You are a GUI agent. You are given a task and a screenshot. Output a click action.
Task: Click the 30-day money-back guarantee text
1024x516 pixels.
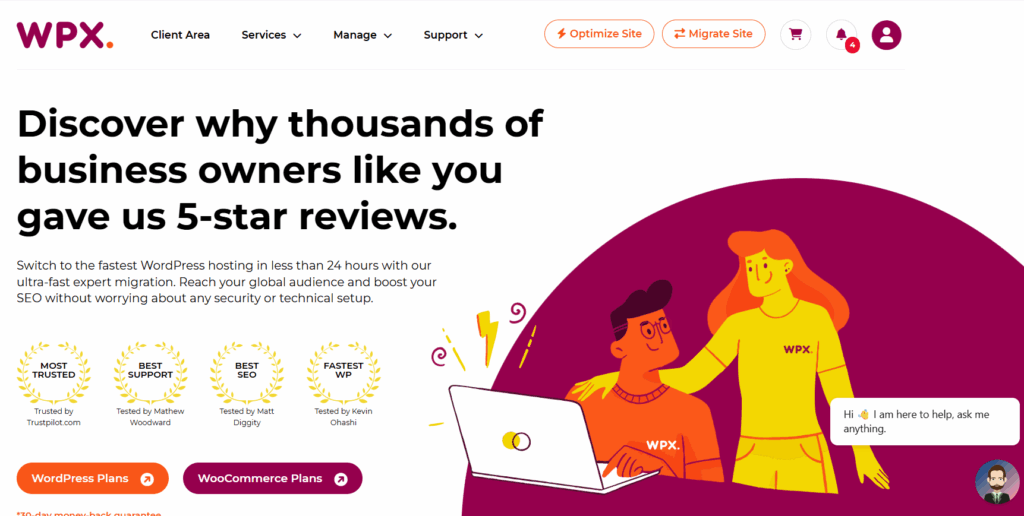pos(89,513)
